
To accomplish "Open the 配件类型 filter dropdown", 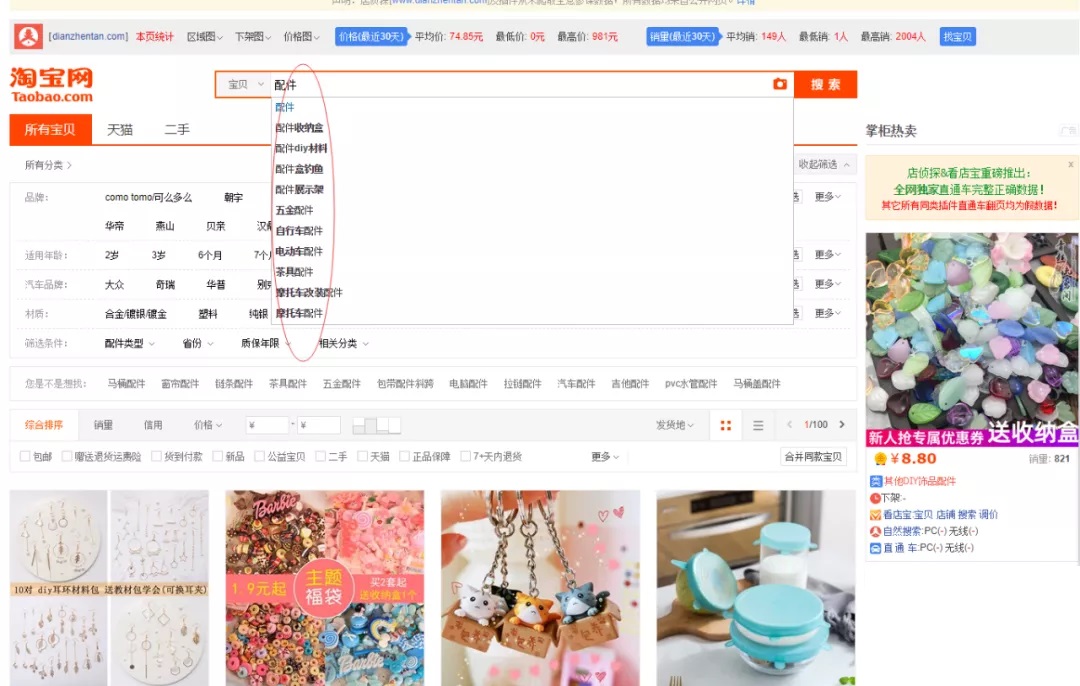I will click(130, 344).
